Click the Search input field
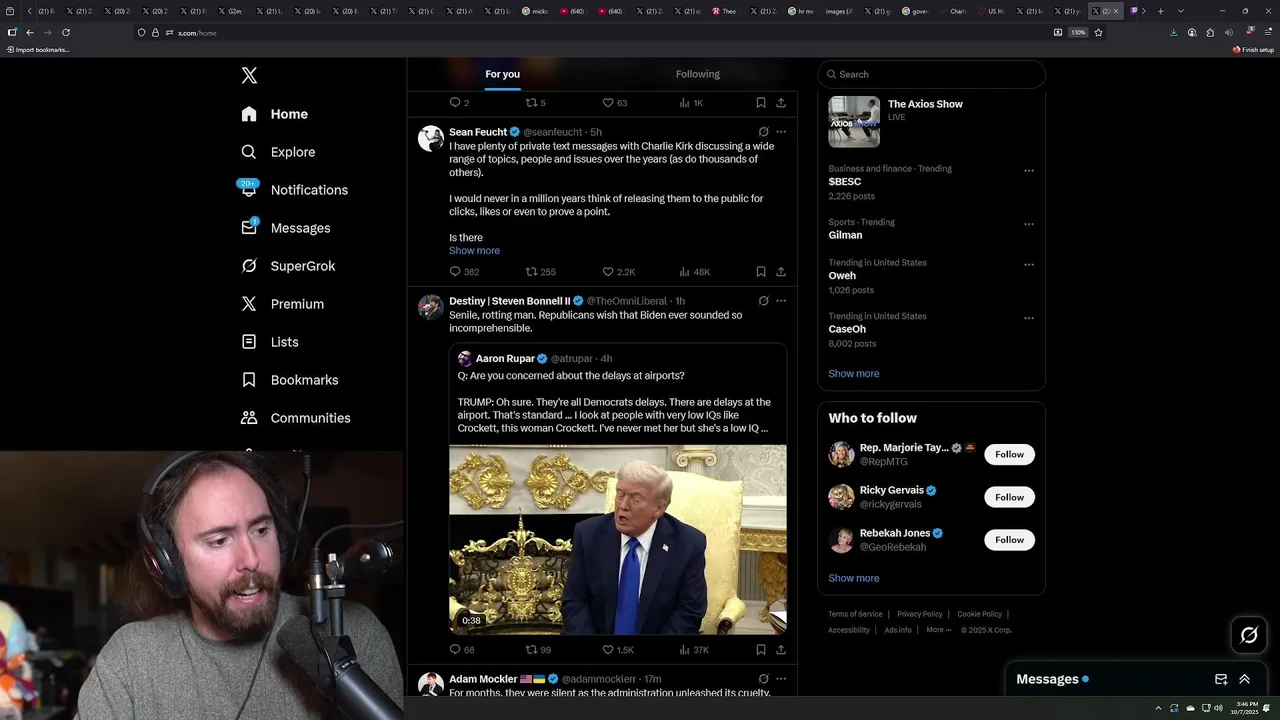Viewport: 1280px width, 720px height. click(931, 74)
